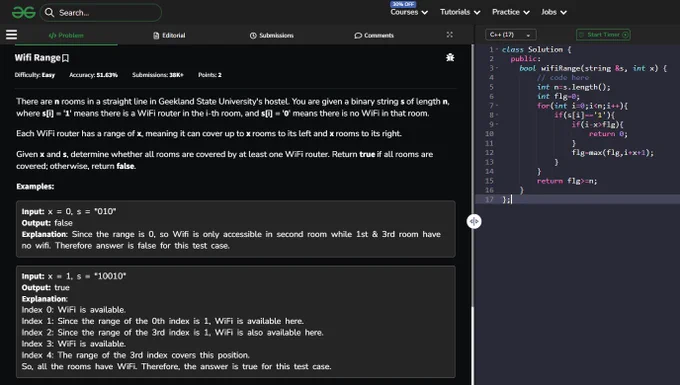Collapse code fold at line 7
Image resolution: width=680 pixels, height=385 pixels.
497,106
